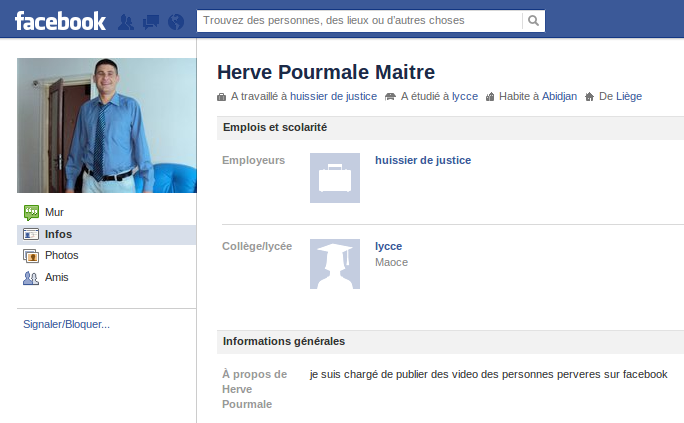684x423 pixels.
Task: Open the lycce school link
Action: 388,246
